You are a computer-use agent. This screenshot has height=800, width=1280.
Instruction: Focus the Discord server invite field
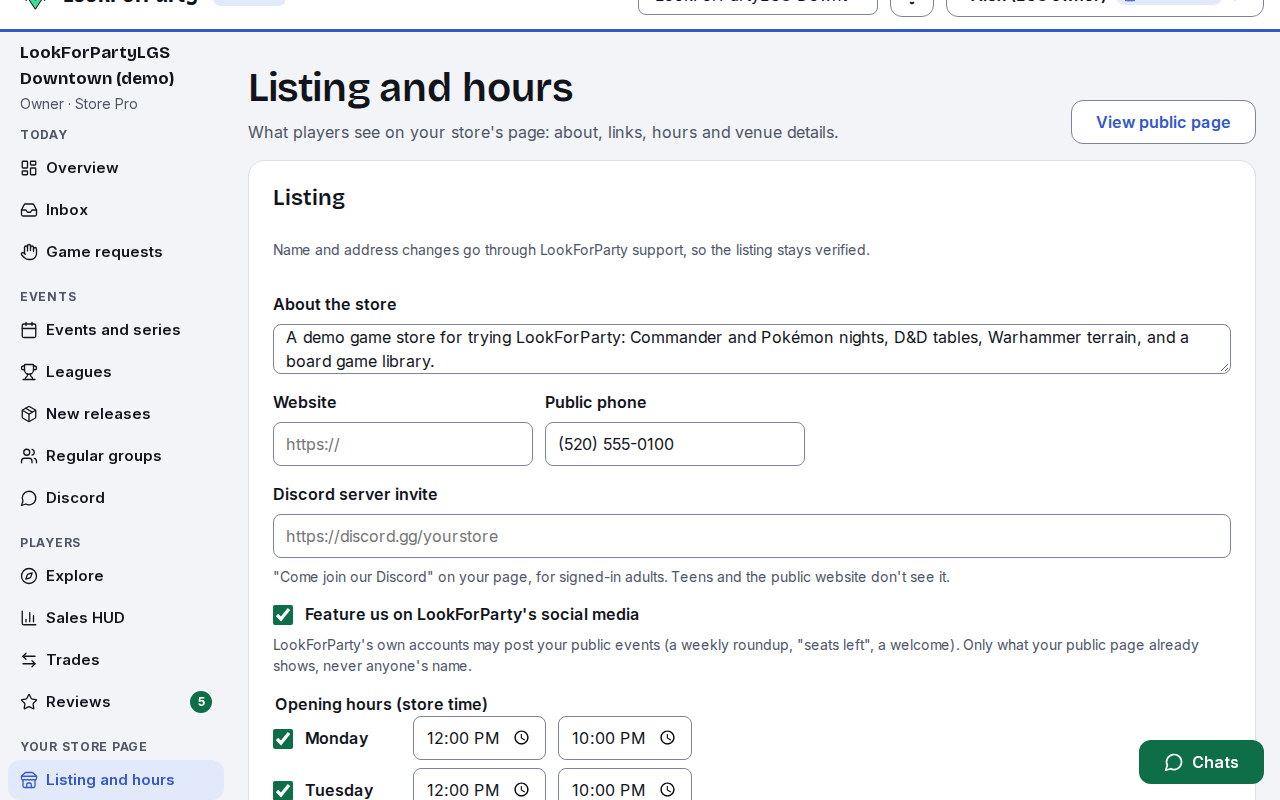pos(752,536)
